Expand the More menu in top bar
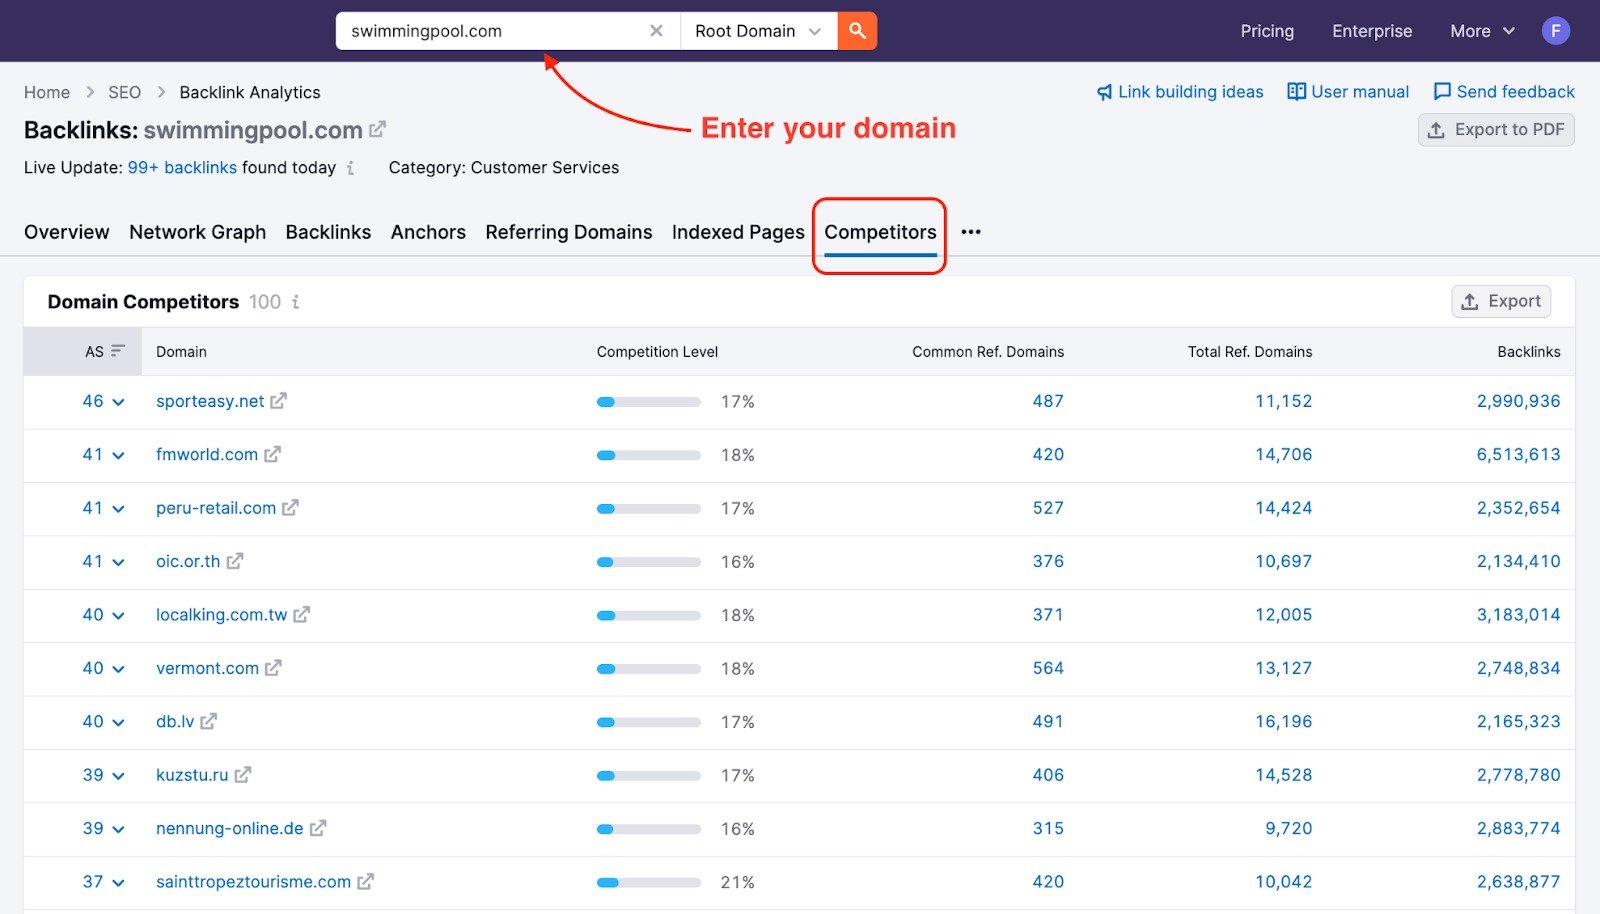 pyautogui.click(x=1480, y=30)
